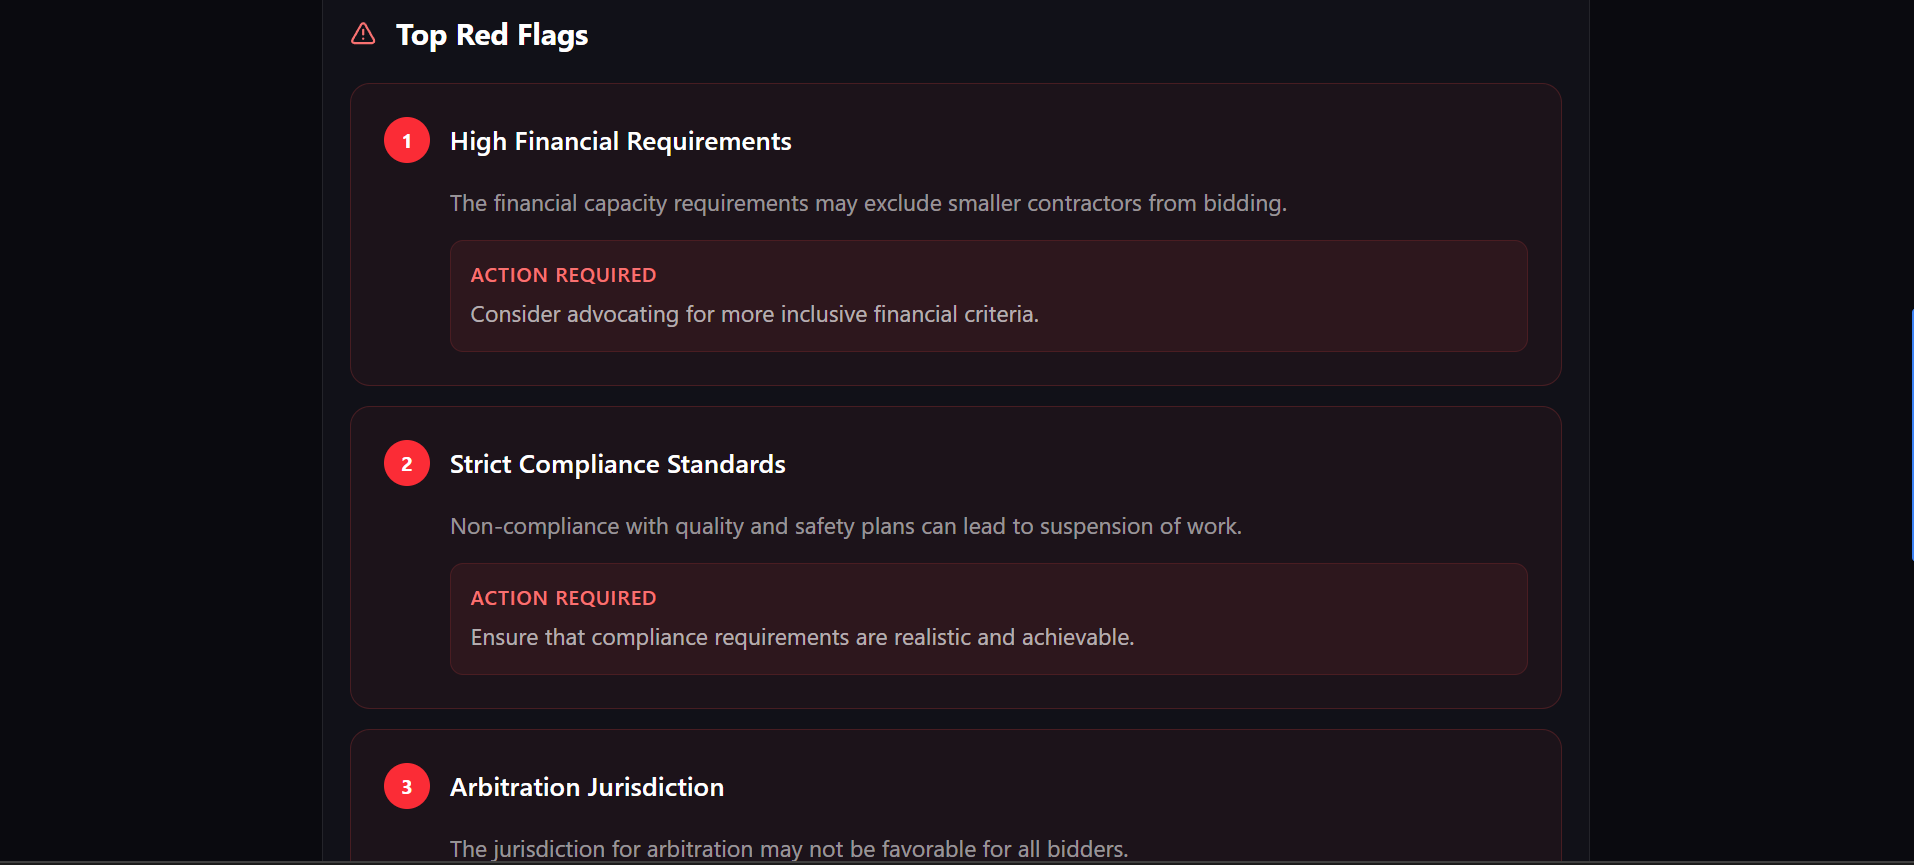
Task: Select the Arbitration Jurisdiction title
Action: (587, 788)
